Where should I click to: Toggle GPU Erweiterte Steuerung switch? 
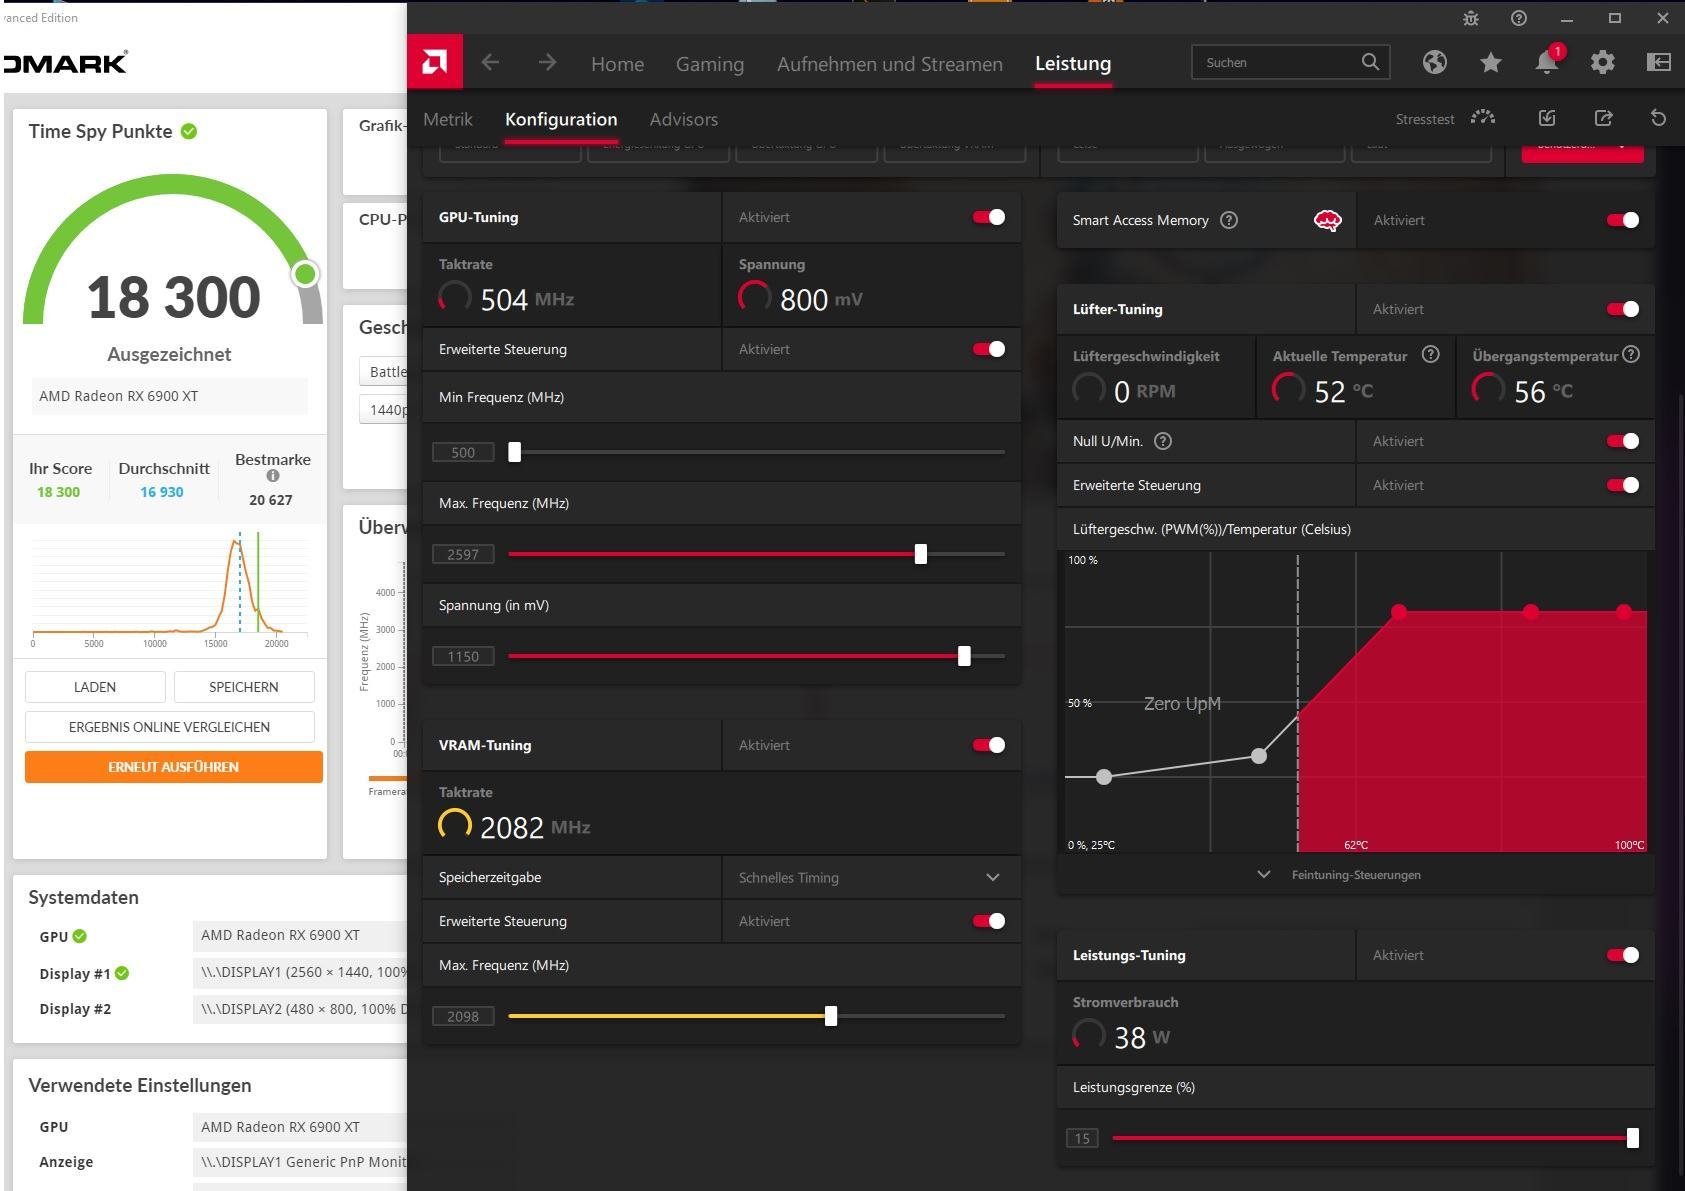pos(989,349)
